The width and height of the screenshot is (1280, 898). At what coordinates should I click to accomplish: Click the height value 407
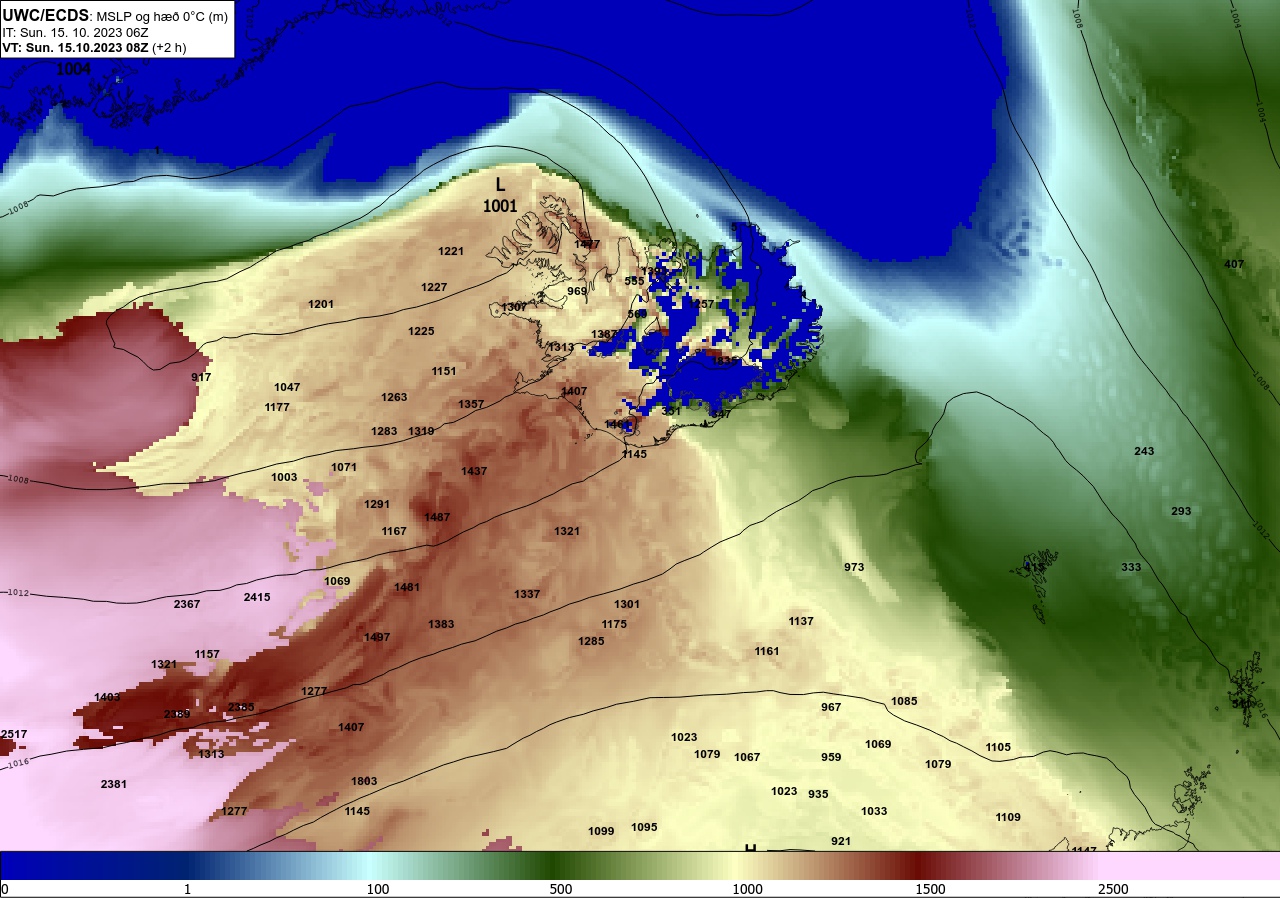pos(1234,264)
